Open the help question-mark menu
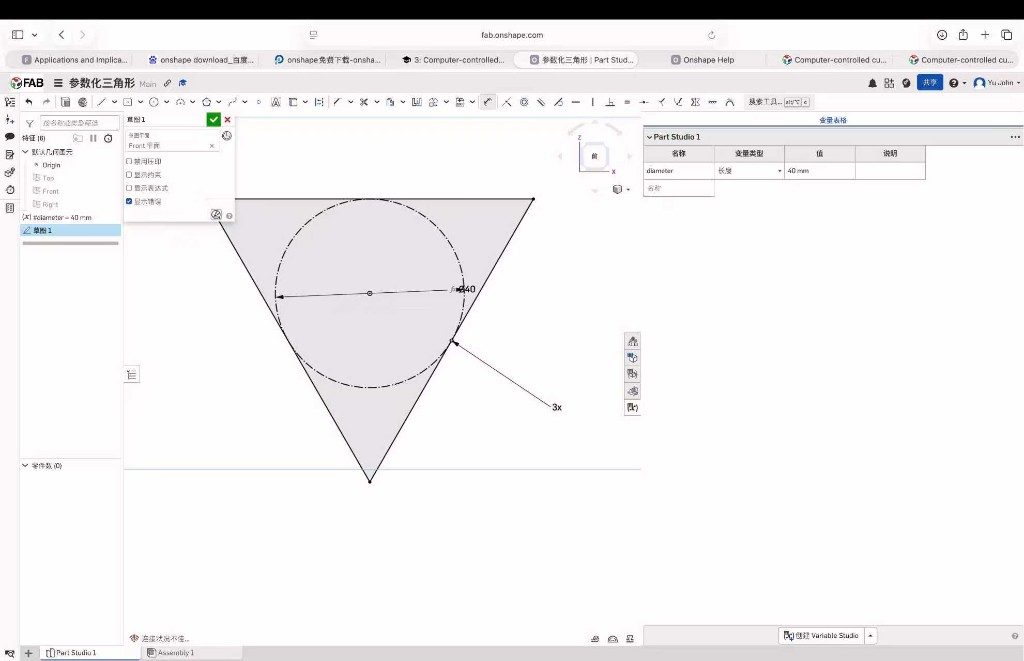Viewport: 1024px width, 661px height. pos(956,83)
